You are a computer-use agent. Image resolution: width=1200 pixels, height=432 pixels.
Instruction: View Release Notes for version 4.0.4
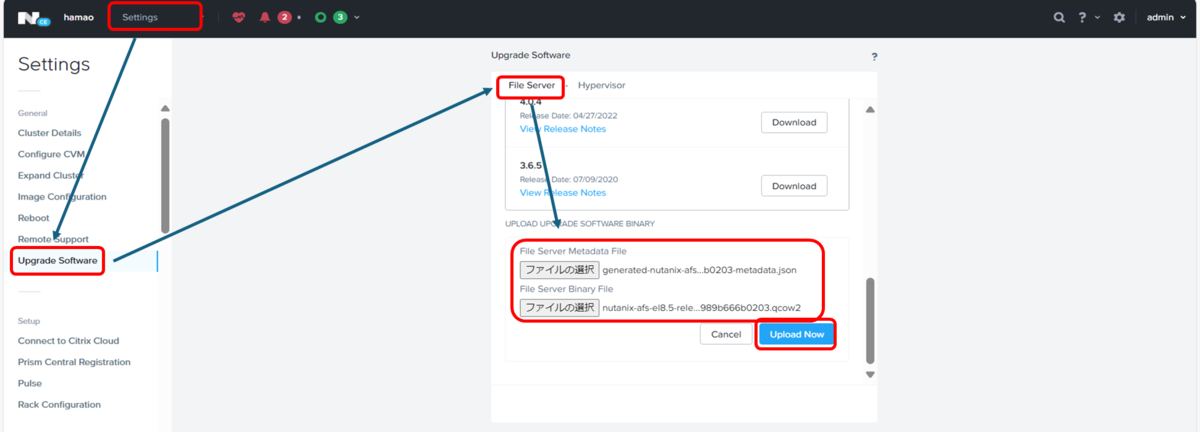click(563, 129)
